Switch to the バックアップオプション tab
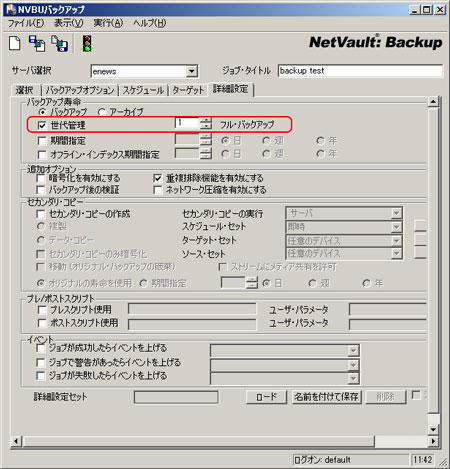The image size is (450, 469). [x=80, y=90]
